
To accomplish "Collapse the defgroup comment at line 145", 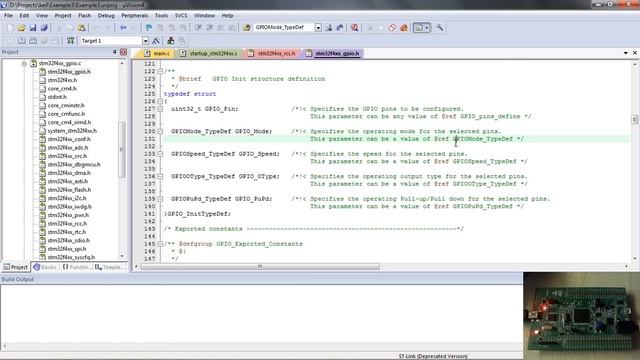I will click(160, 244).
